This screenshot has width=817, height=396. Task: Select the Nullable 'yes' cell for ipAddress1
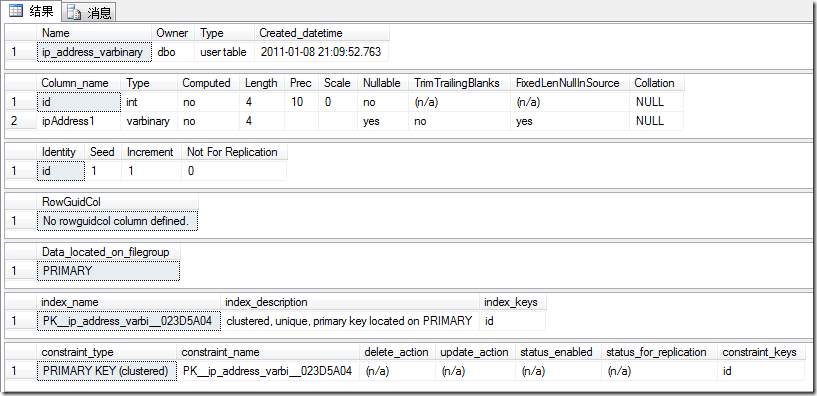[383, 121]
